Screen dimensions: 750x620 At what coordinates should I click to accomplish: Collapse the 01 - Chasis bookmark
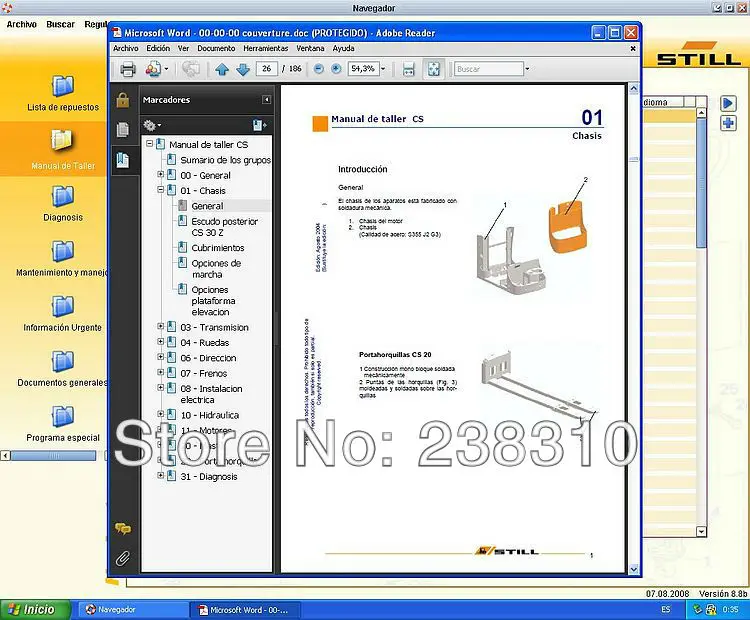[x=161, y=190]
